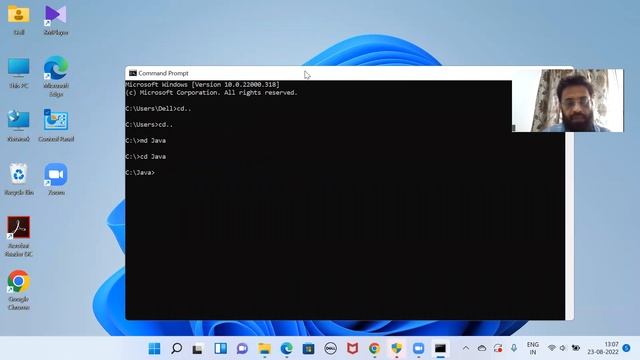The height and width of the screenshot is (360, 640).
Task: Open Microsoft Edge from the taskbar
Action: (x=287, y=349)
